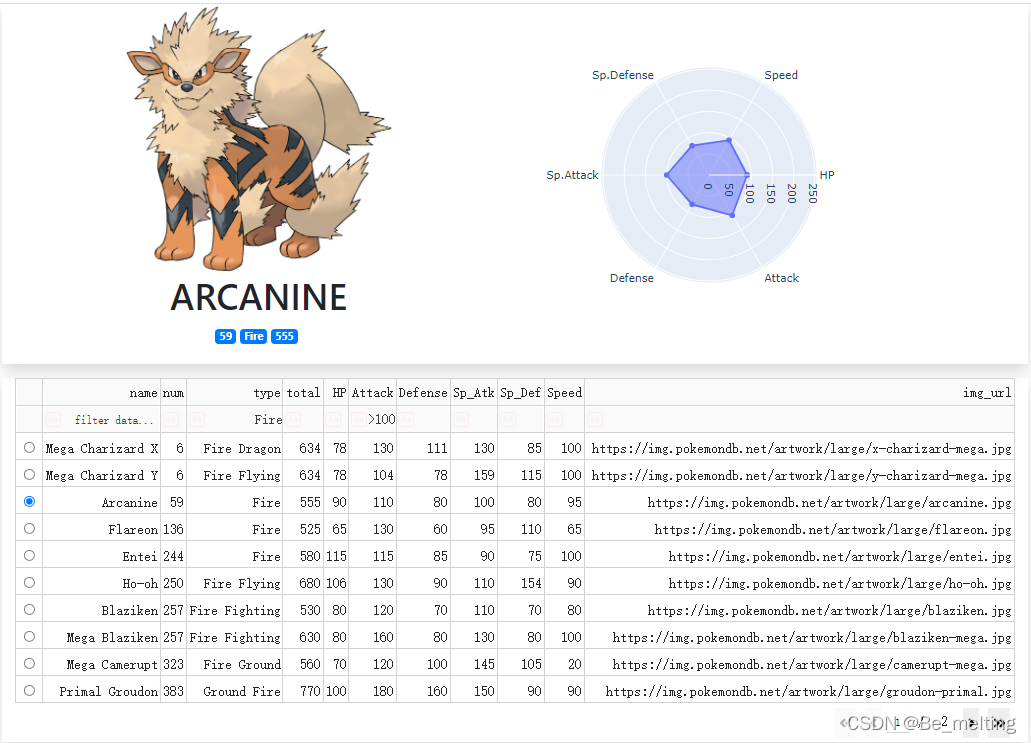Select the Blaziken 530 total row radio button
The width and height of the screenshot is (1031, 743).
[29, 610]
